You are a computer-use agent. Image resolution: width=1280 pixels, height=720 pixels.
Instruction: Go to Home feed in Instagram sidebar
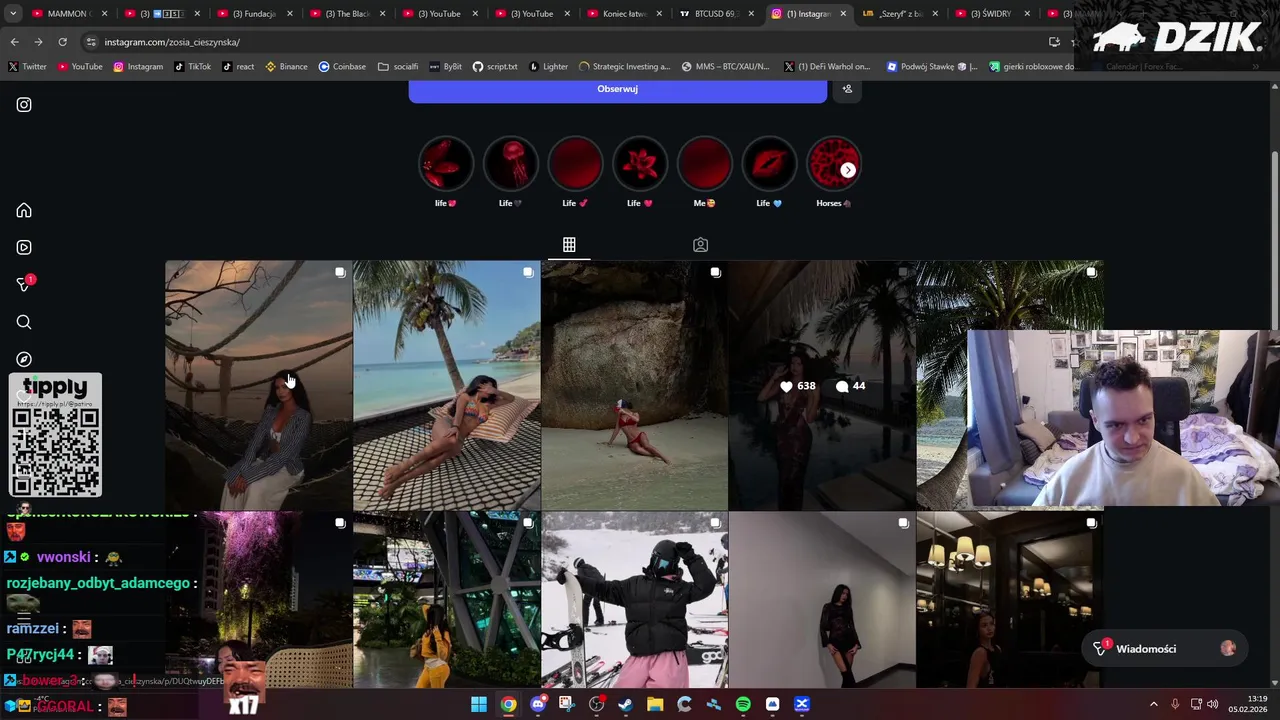click(x=24, y=210)
